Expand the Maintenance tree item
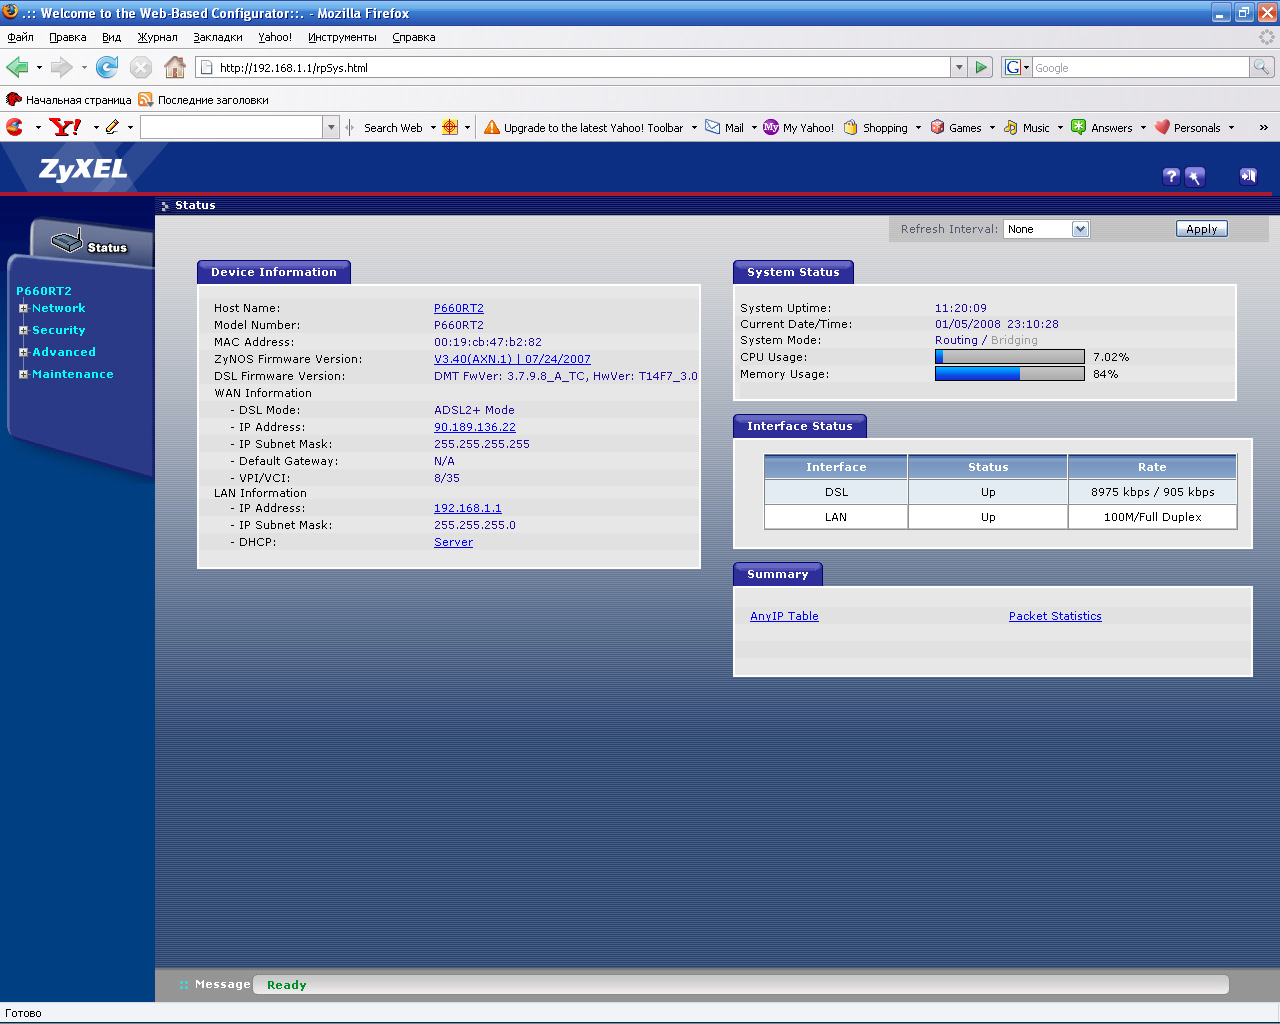The height and width of the screenshot is (1024, 1280). point(23,374)
